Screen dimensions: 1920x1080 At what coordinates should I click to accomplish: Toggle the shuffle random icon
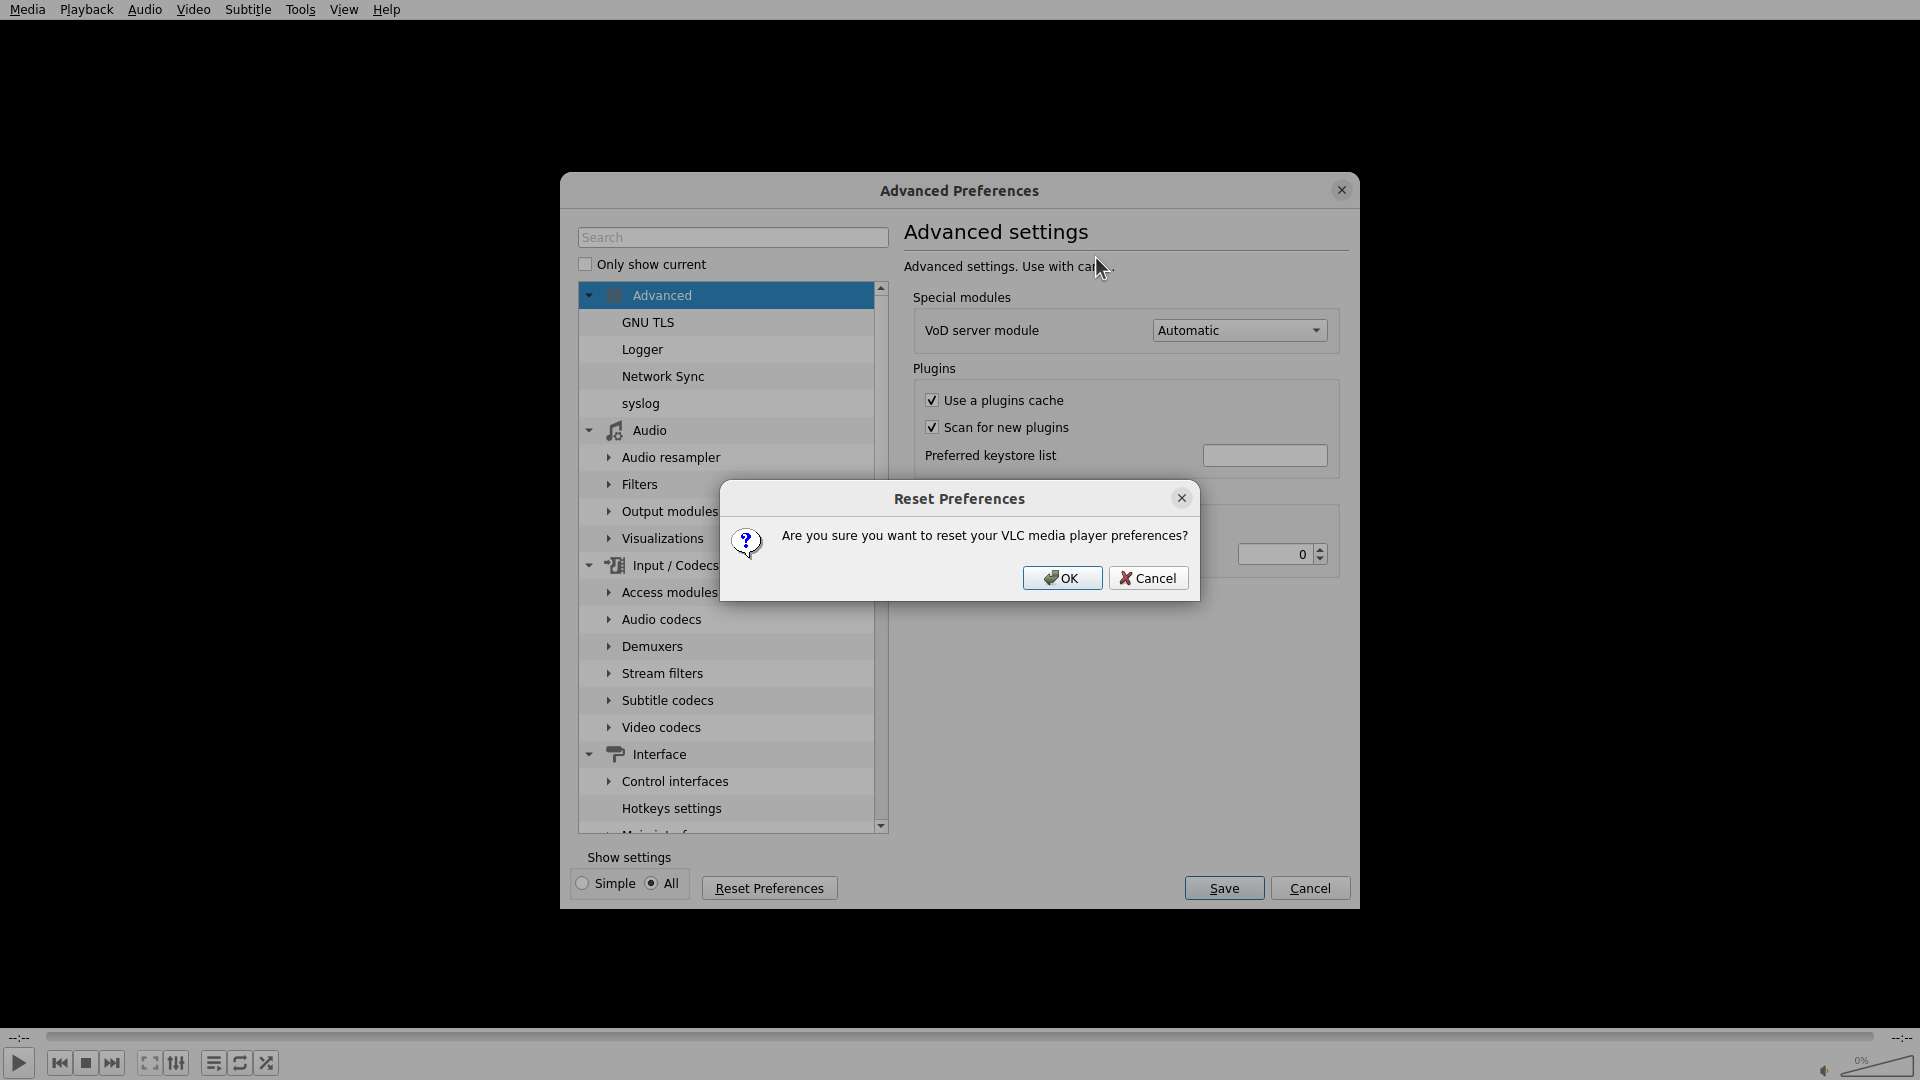[266, 1063]
